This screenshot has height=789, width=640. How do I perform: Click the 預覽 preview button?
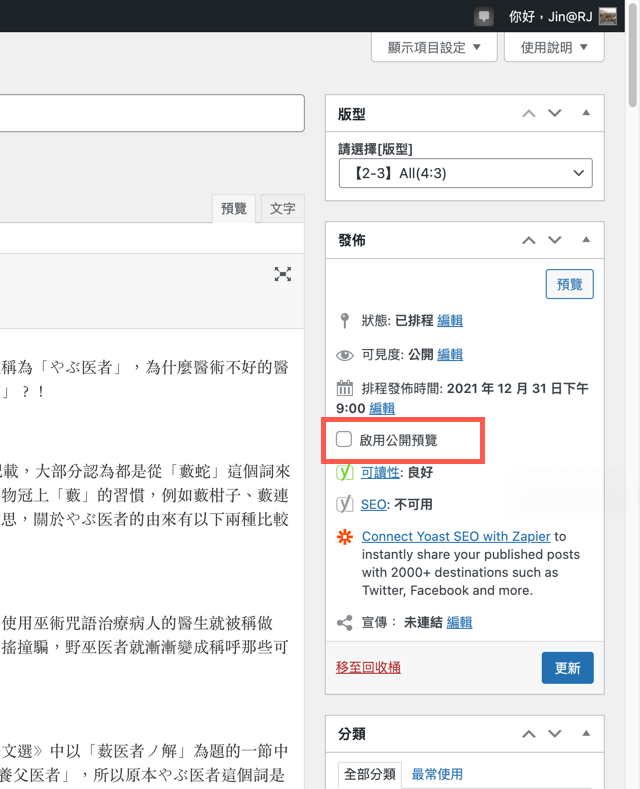coord(570,284)
